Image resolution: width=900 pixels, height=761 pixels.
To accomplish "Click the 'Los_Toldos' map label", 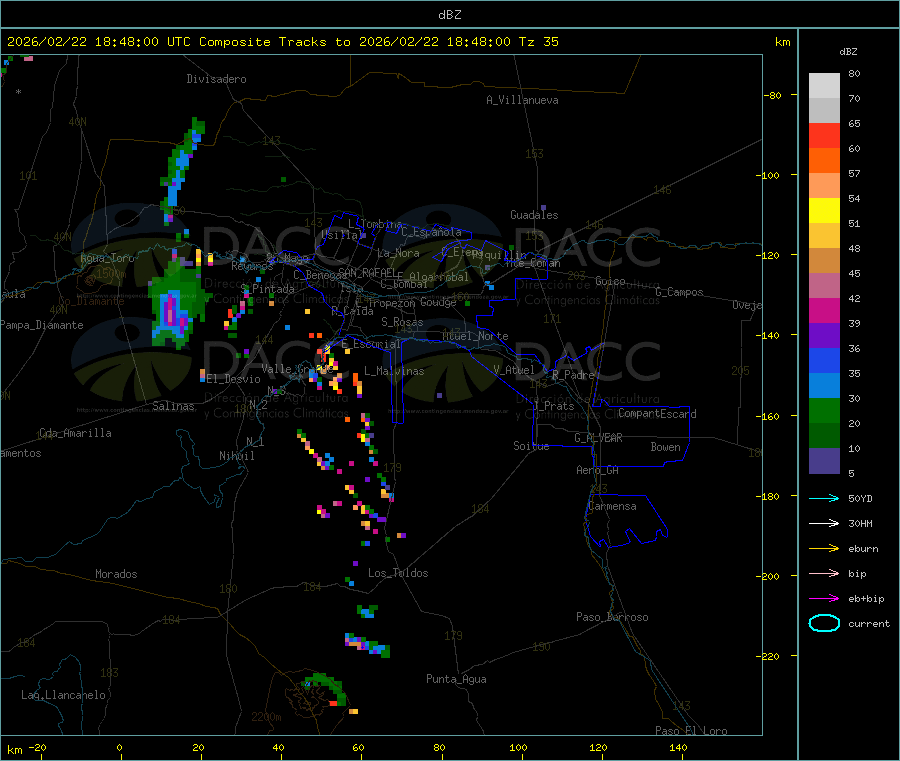I will pos(398,573).
